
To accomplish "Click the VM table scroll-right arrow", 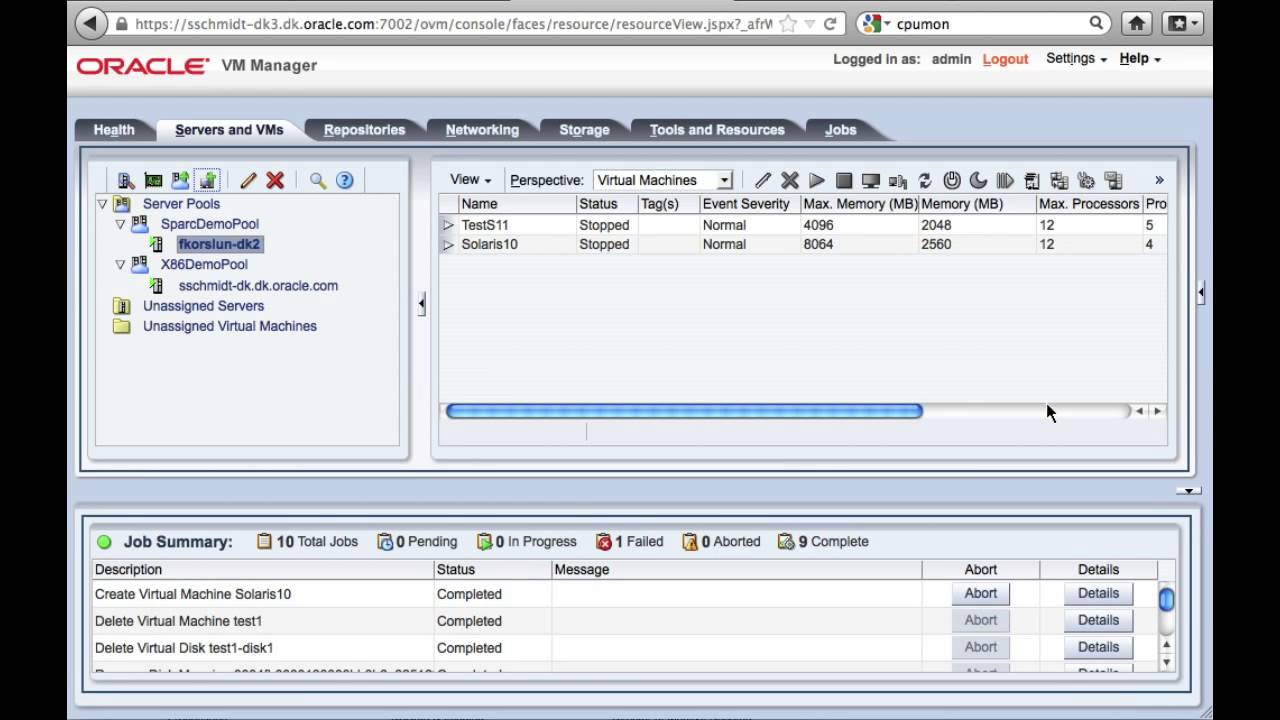I will pos(1158,411).
